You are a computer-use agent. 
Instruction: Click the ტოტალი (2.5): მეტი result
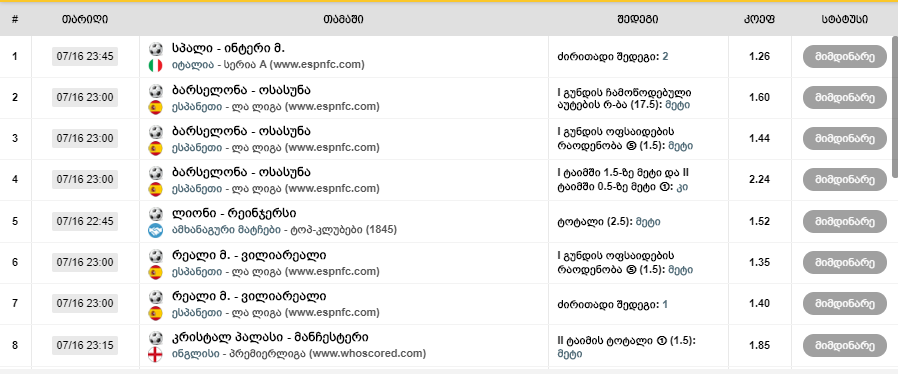[608, 221]
